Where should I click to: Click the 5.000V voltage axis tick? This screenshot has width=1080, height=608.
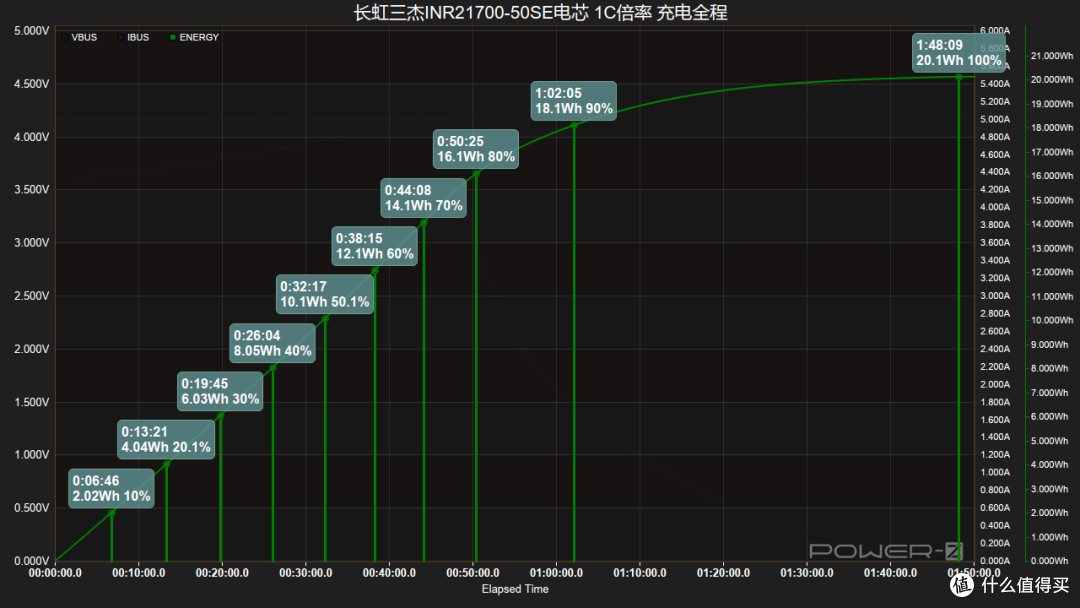pyautogui.click(x=32, y=31)
